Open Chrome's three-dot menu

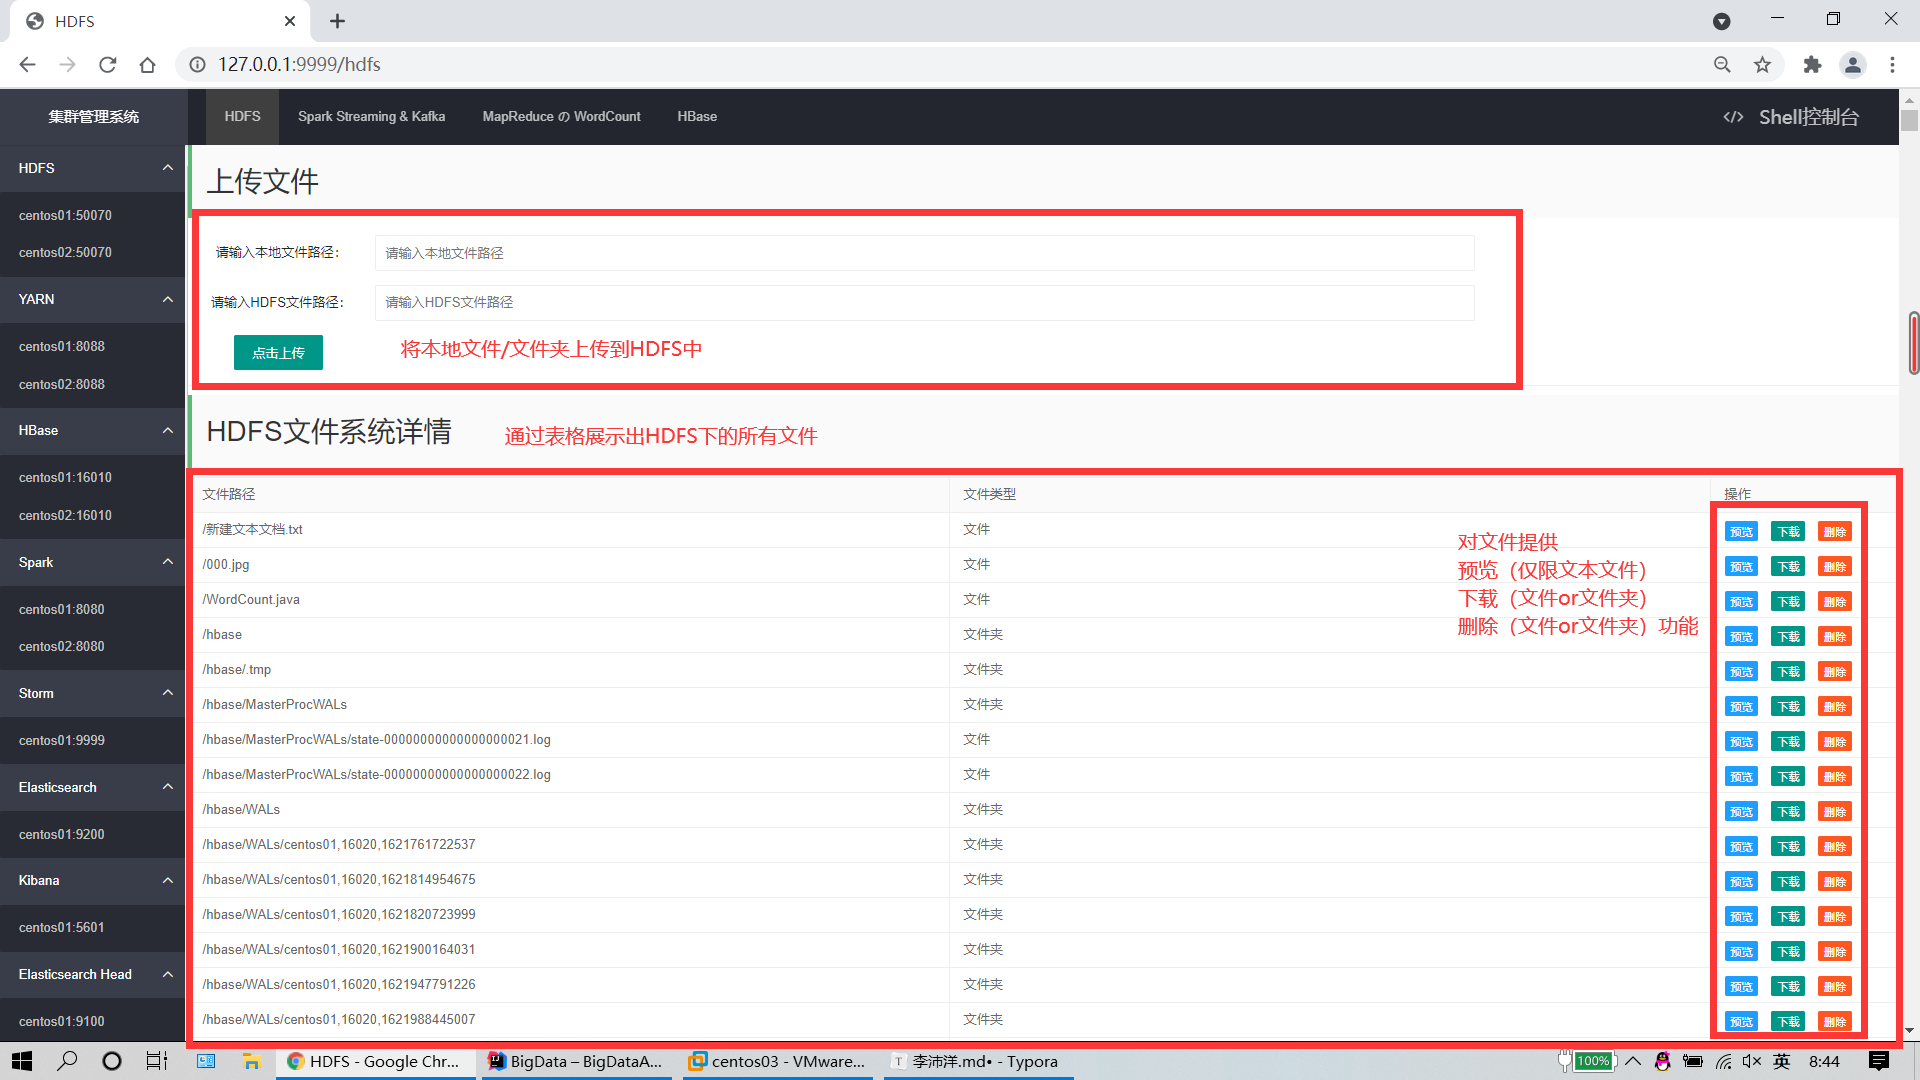point(1892,65)
